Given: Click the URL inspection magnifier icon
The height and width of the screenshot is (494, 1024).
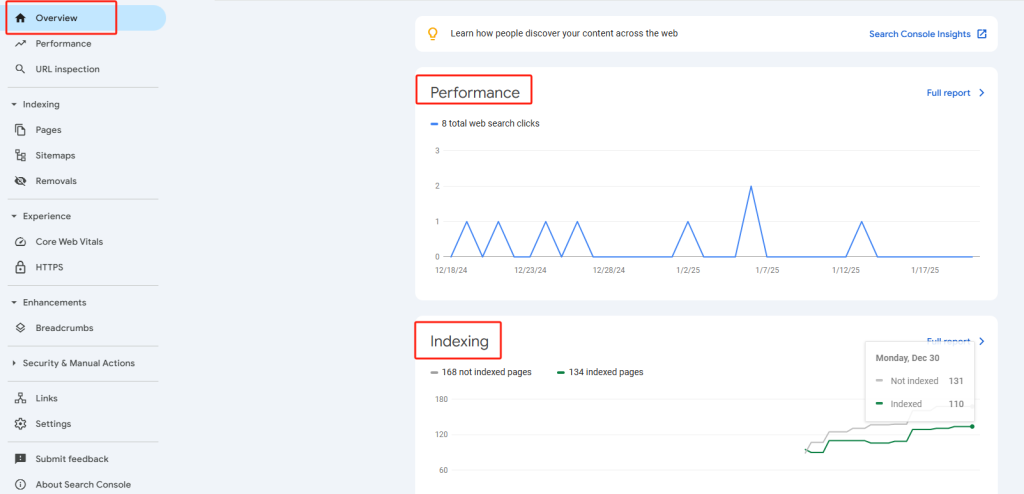Looking at the screenshot, I should (20, 69).
